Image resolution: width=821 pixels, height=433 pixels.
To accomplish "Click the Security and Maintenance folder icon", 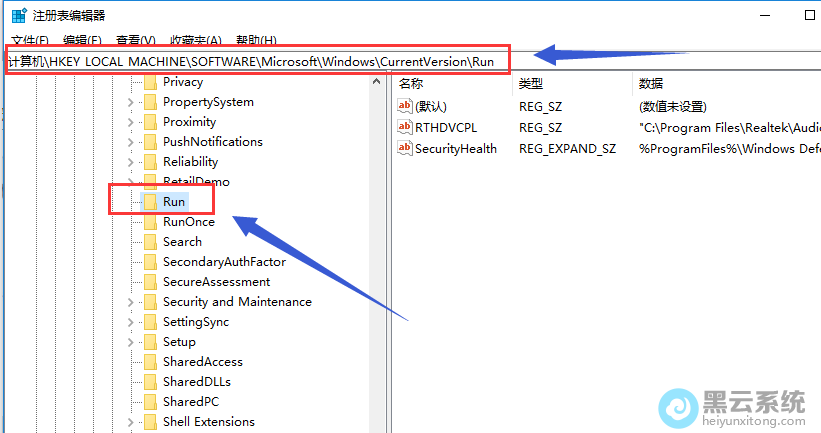I will 150,302.
